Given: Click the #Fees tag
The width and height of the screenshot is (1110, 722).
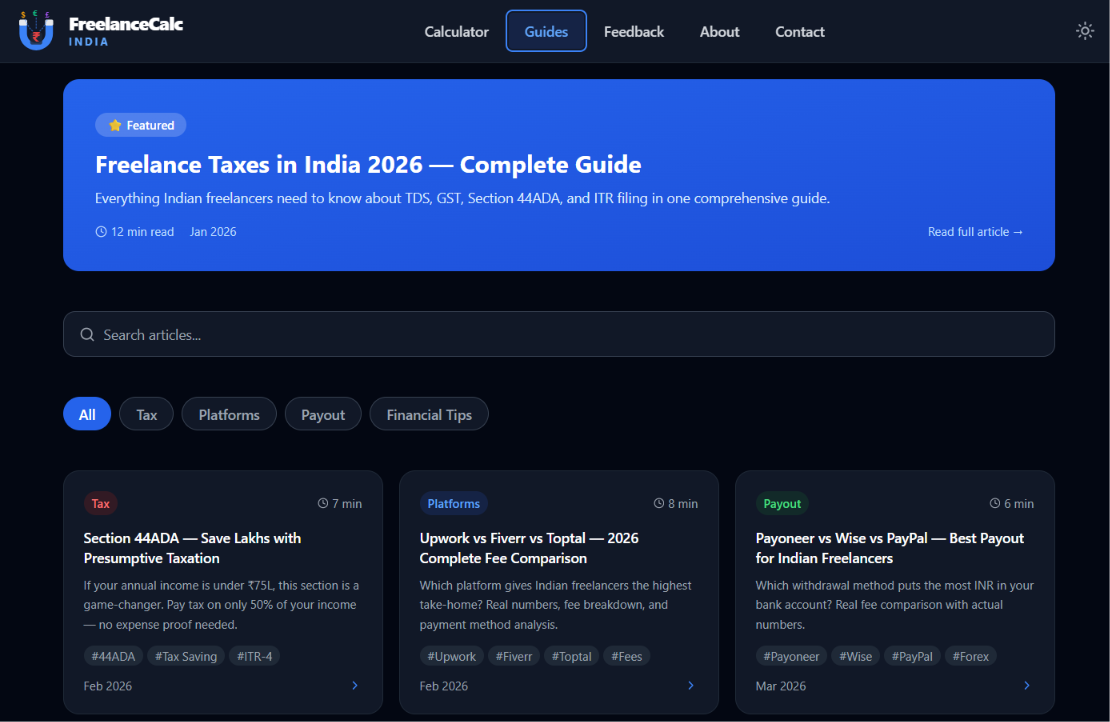Looking at the screenshot, I should point(626,656).
